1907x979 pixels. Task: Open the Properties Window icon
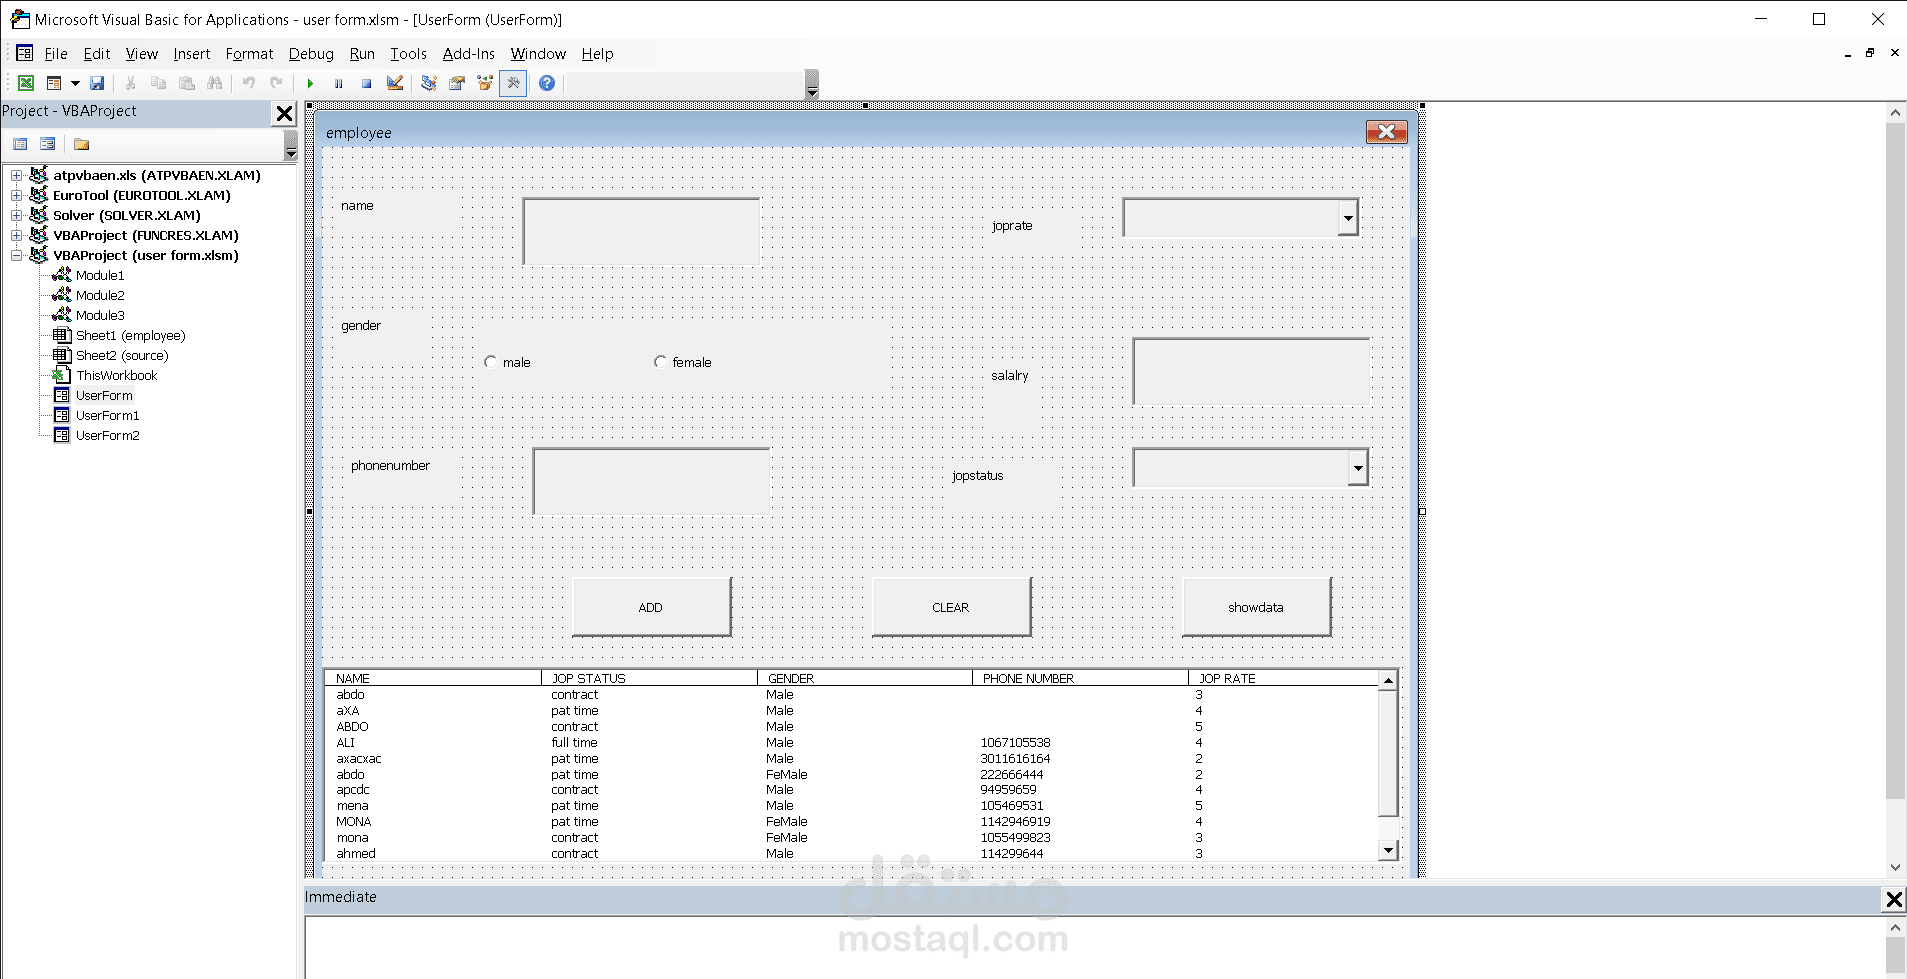[457, 83]
